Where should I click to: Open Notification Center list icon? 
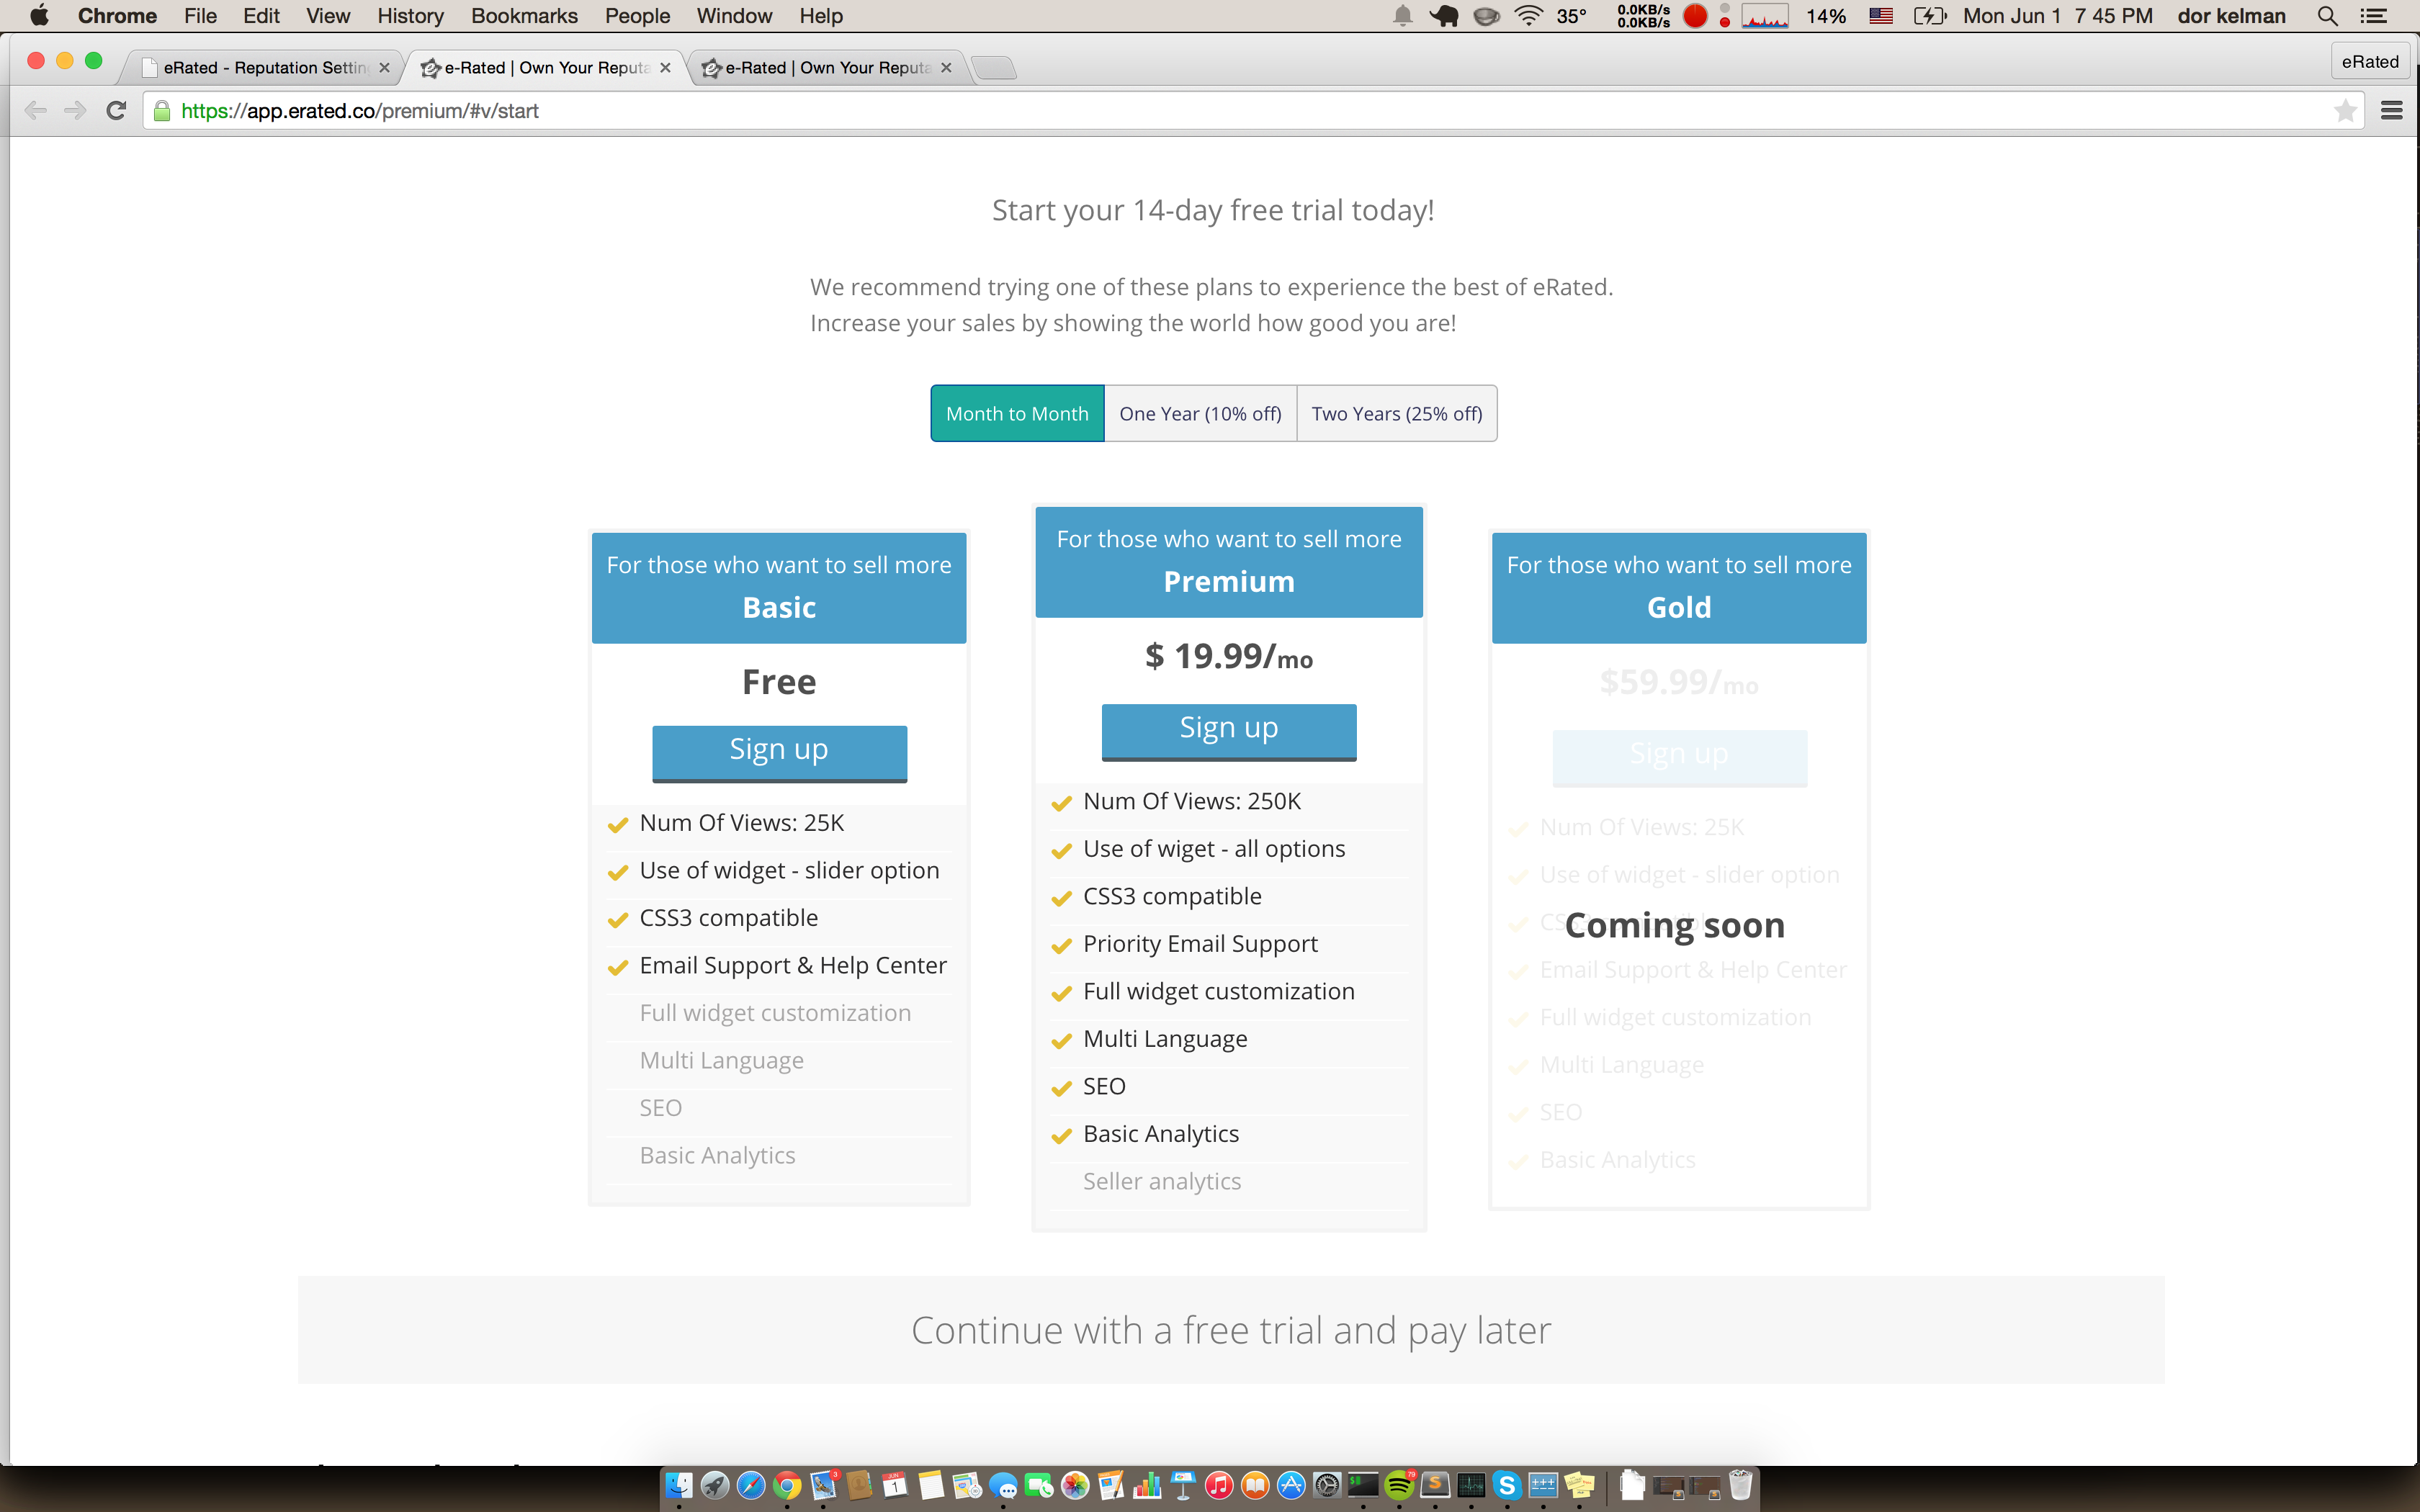2374,16
